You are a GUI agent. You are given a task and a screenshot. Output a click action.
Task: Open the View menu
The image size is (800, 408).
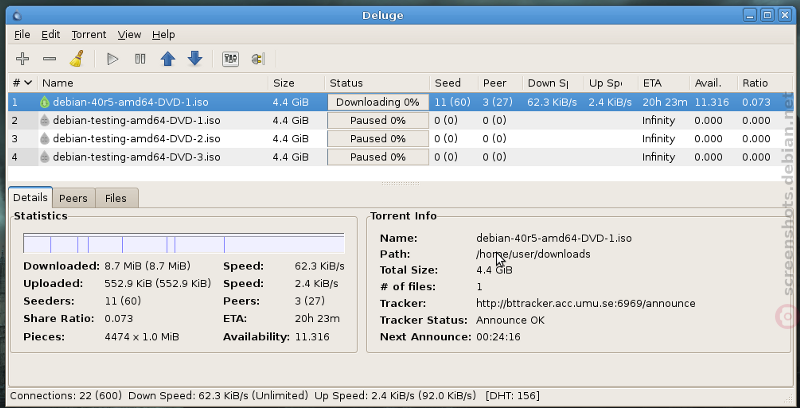(129, 35)
